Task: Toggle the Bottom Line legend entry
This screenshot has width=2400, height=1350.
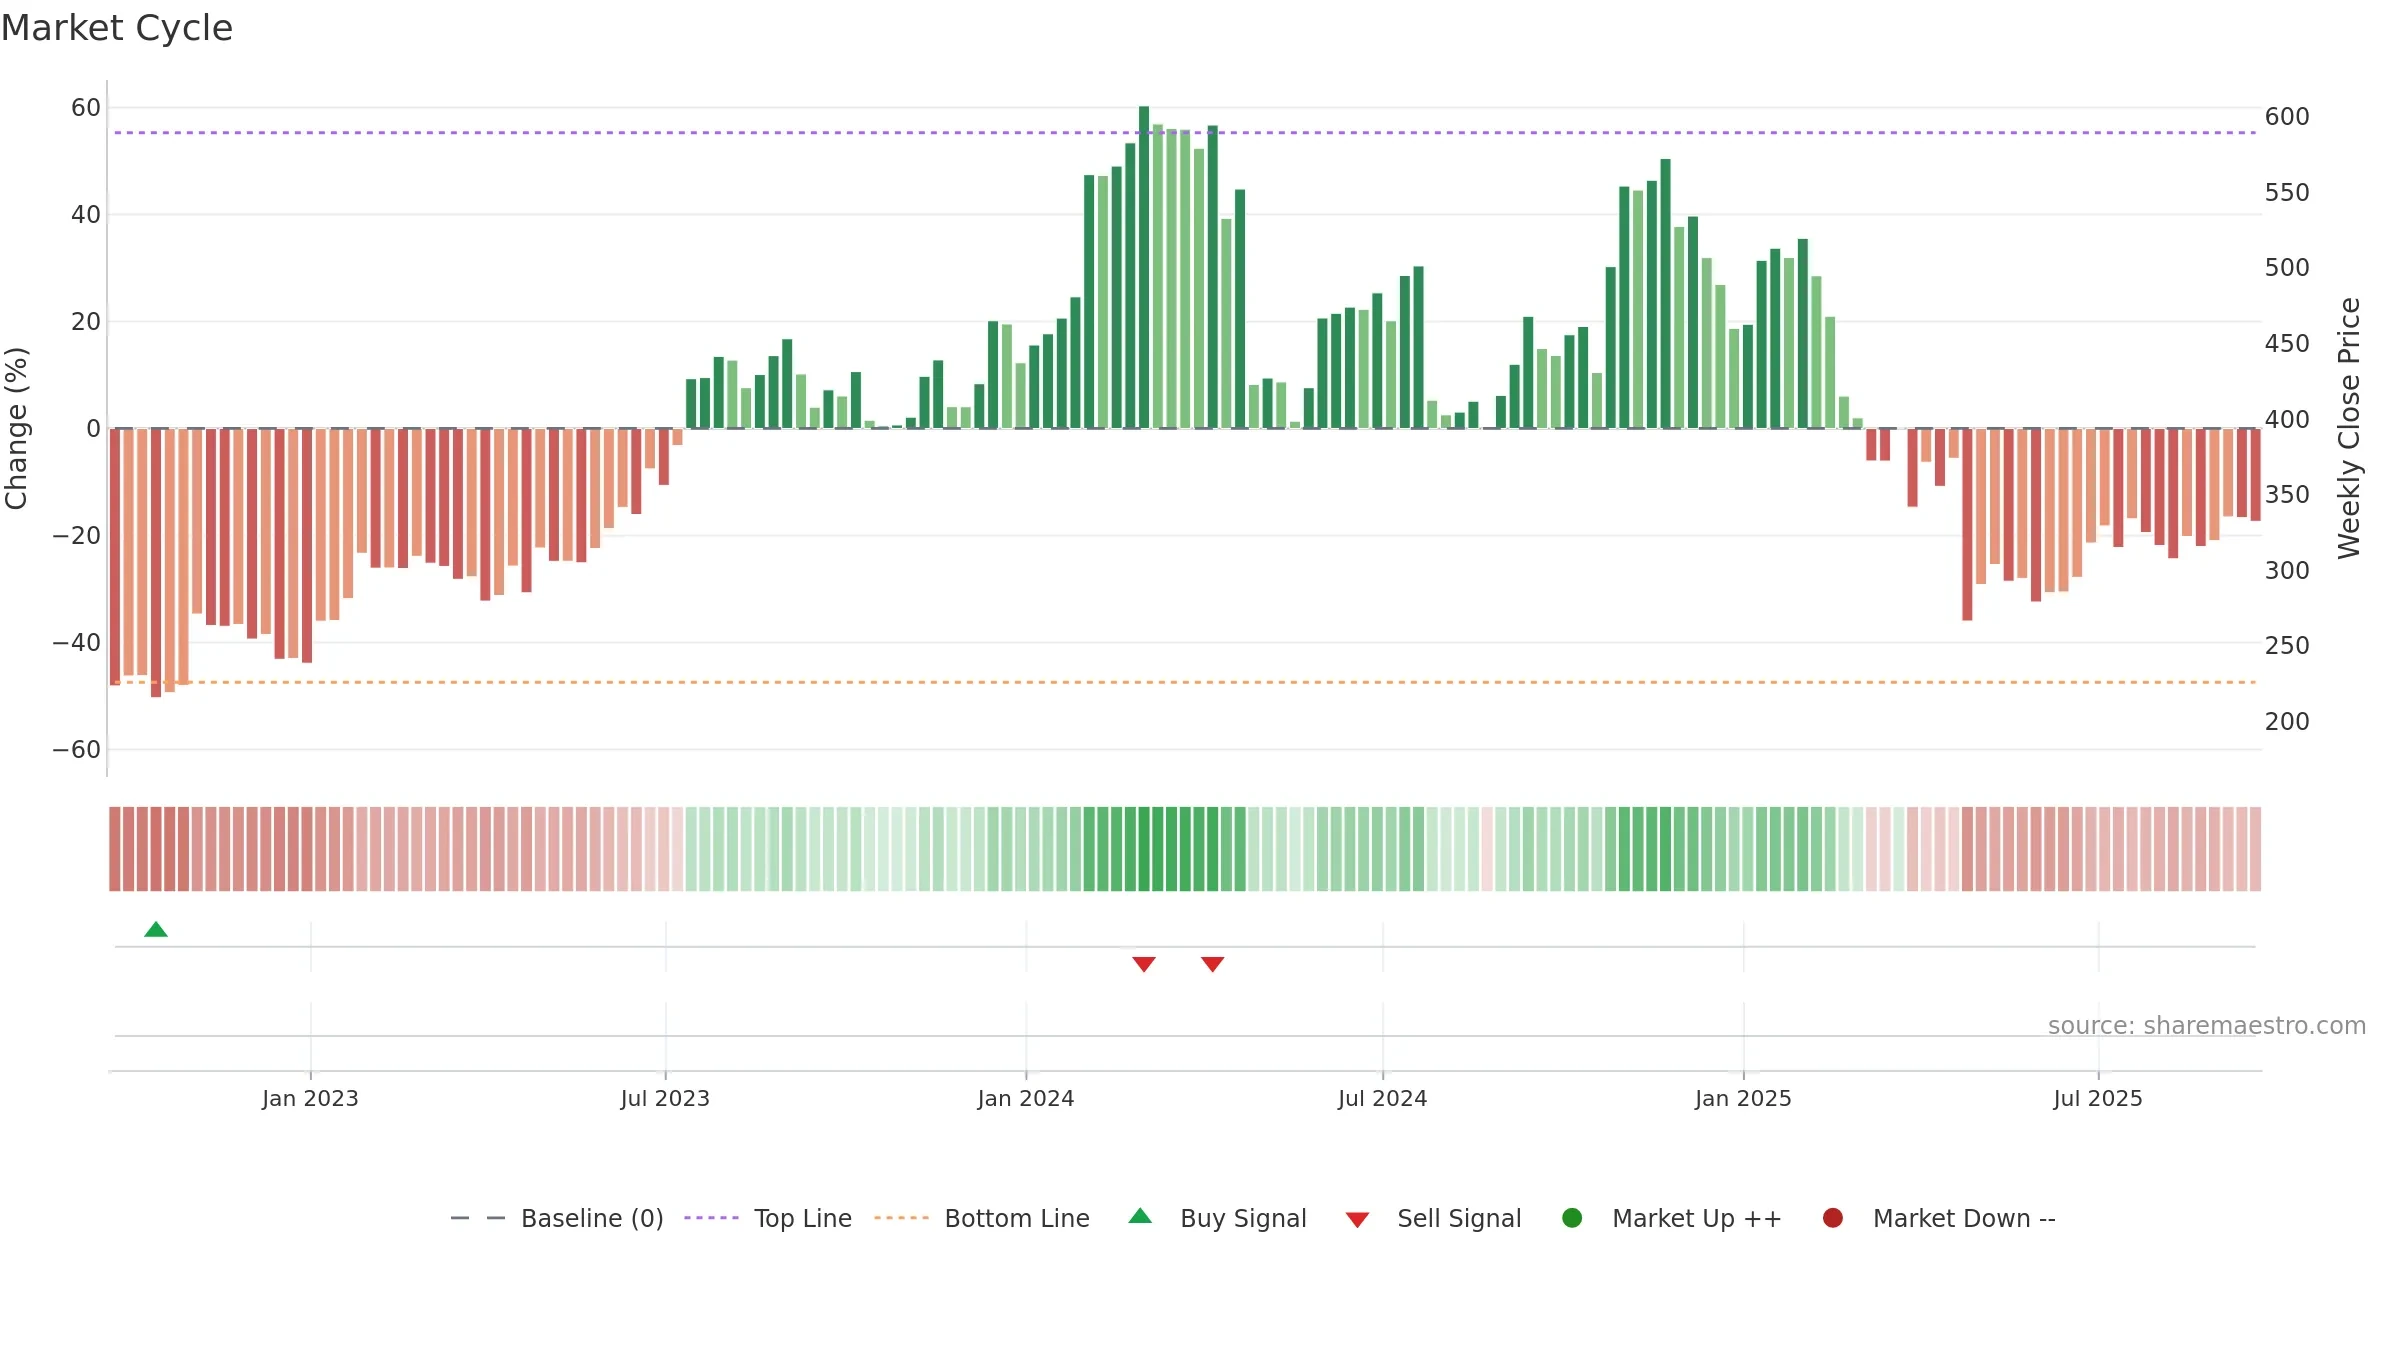Action: click(x=982, y=1218)
